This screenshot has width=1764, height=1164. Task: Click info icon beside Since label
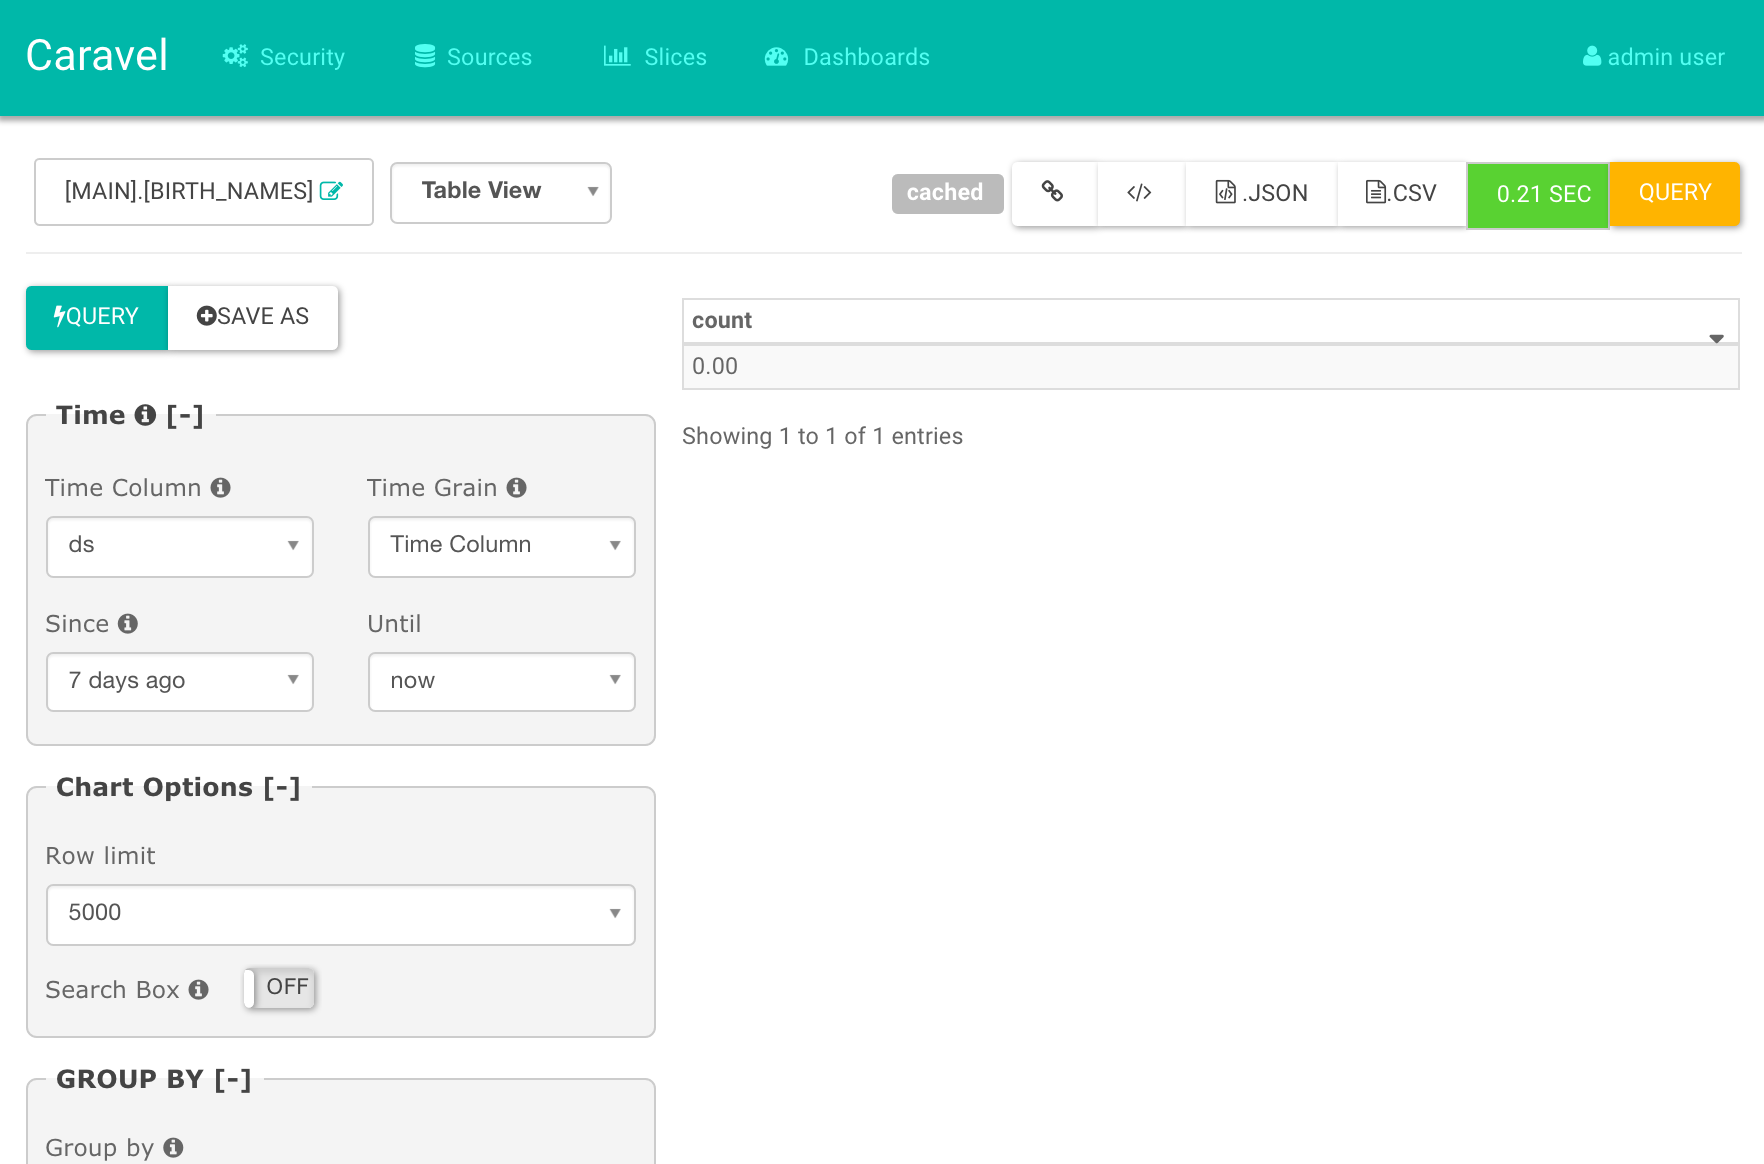pos(128,623)
